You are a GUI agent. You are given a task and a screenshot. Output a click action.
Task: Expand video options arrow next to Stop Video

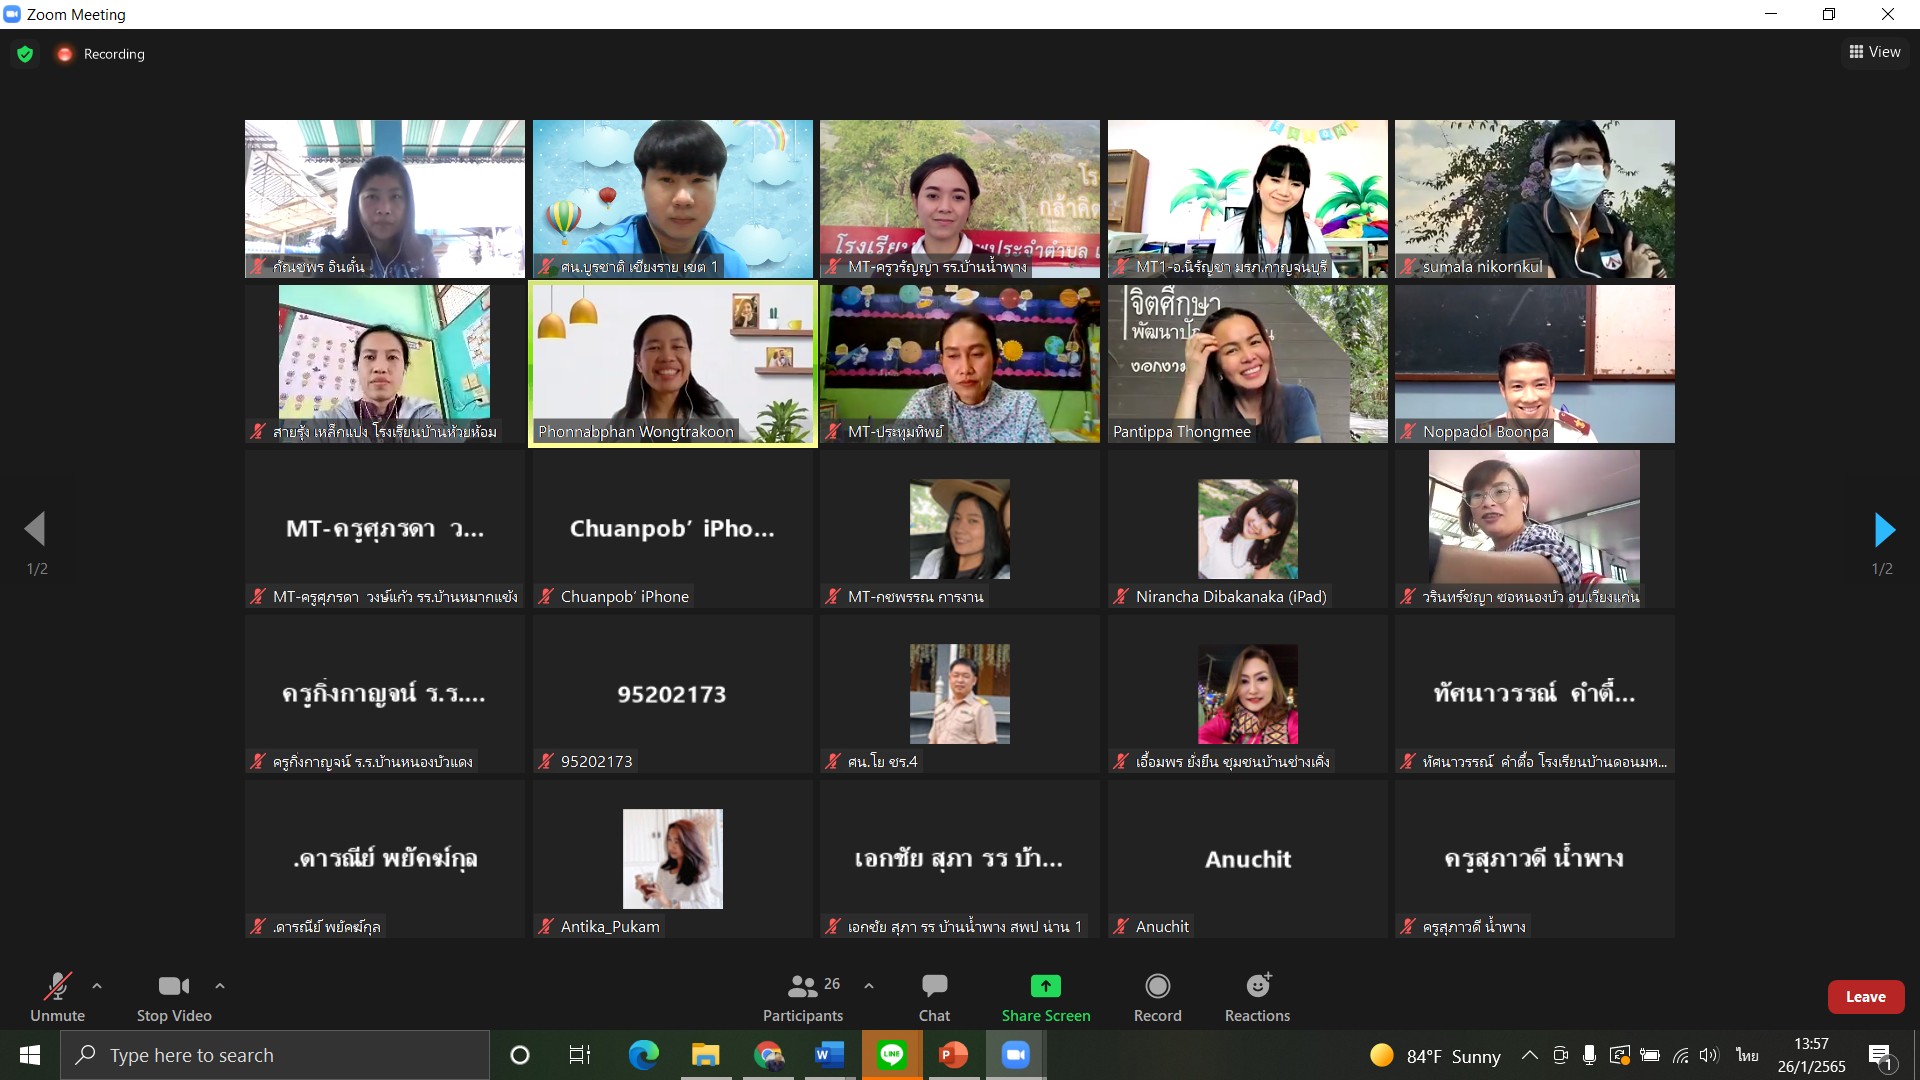(220, 986)
